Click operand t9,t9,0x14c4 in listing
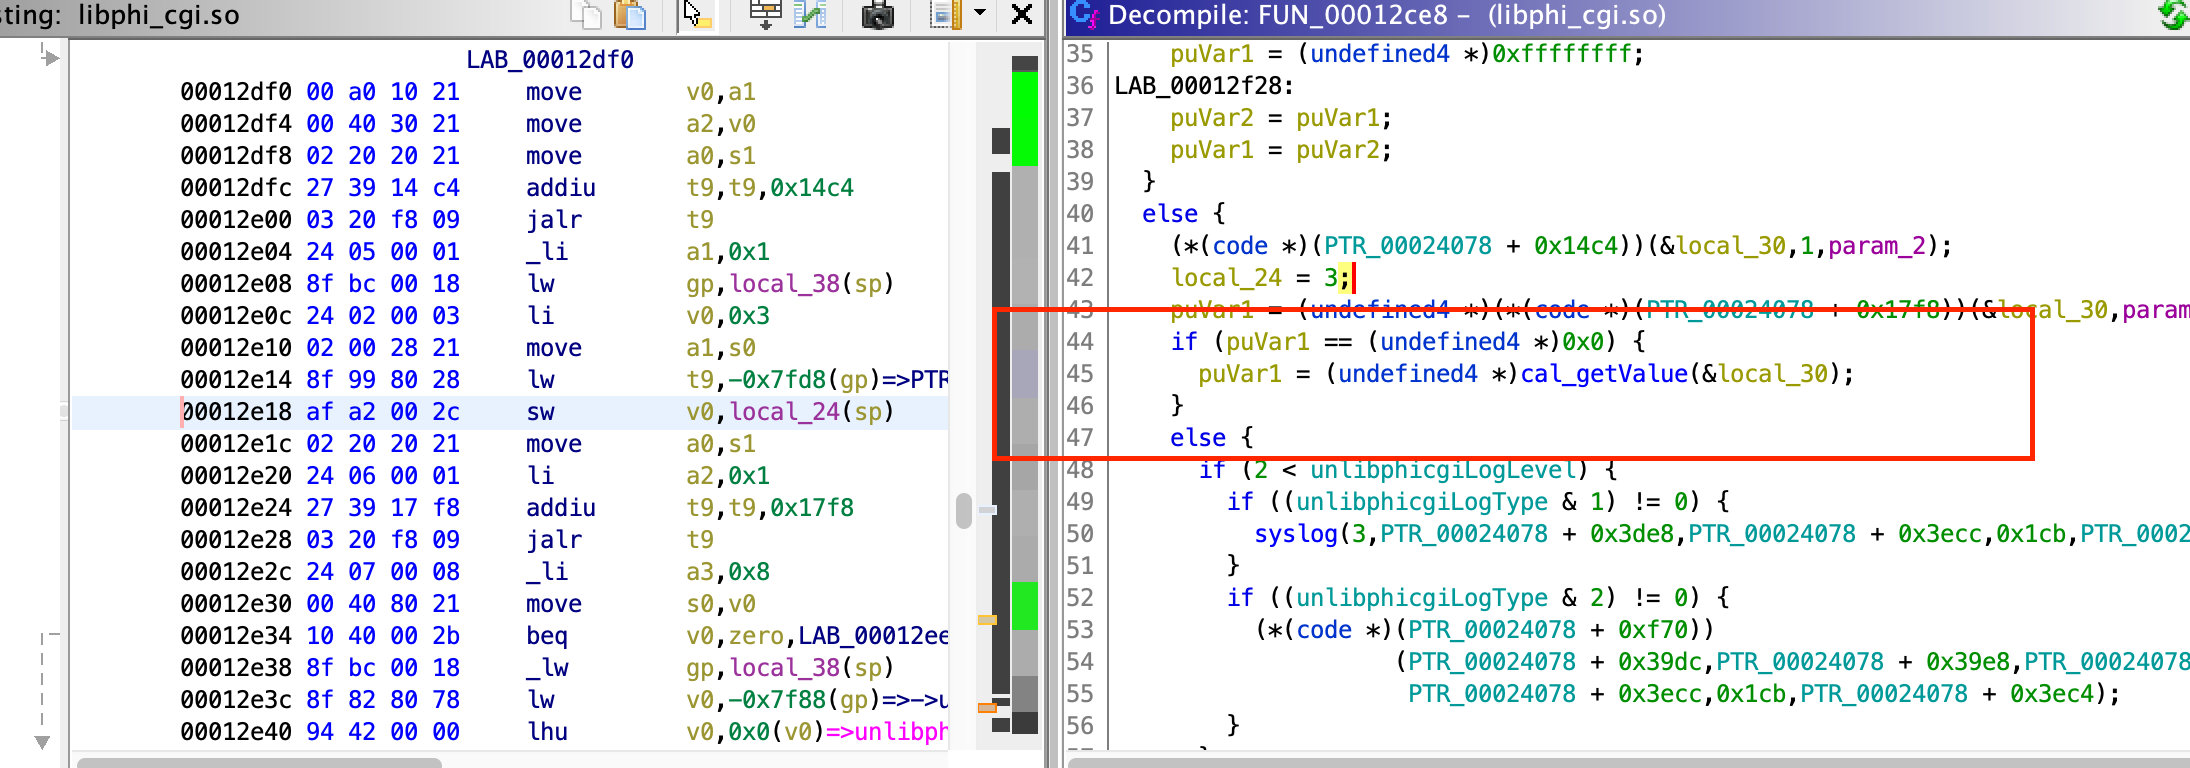This screenshot has width=2190, height=768. tap(770, 188)
